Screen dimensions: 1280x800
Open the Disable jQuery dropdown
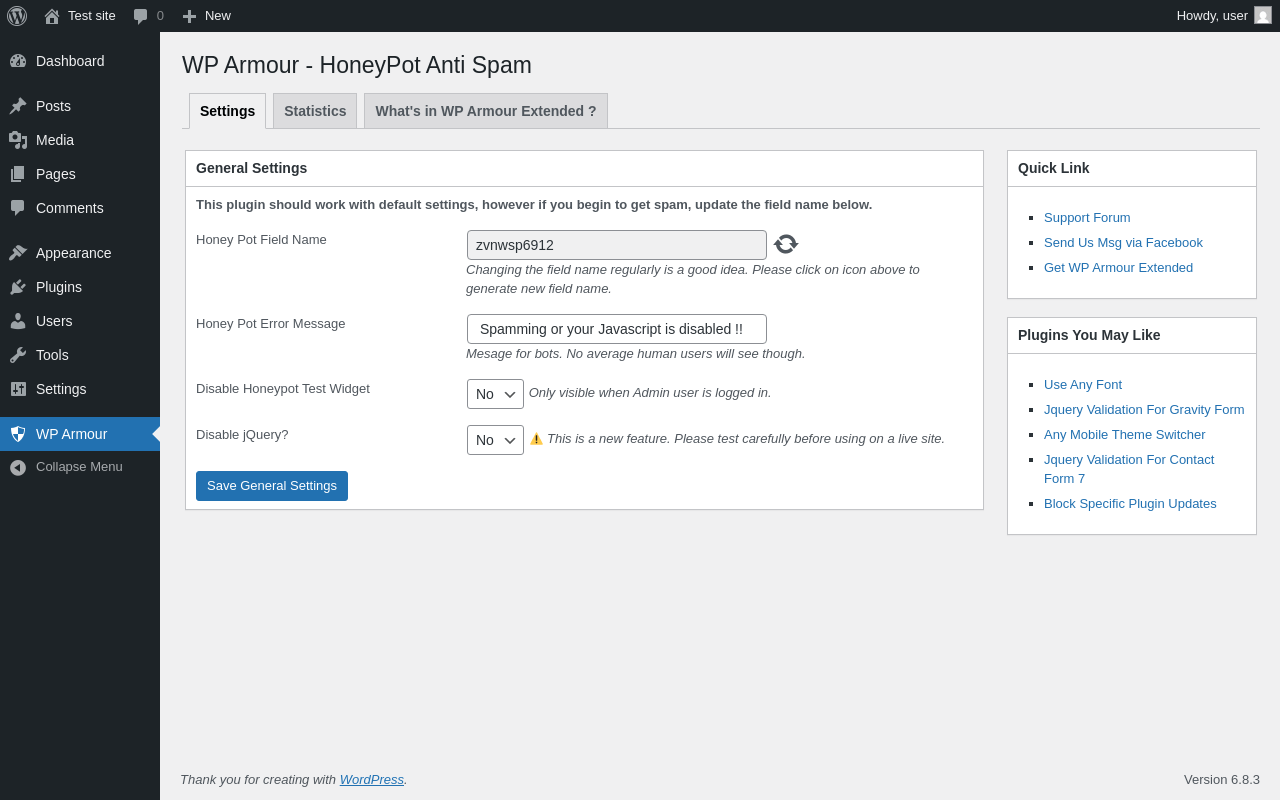tap(495, 440)
